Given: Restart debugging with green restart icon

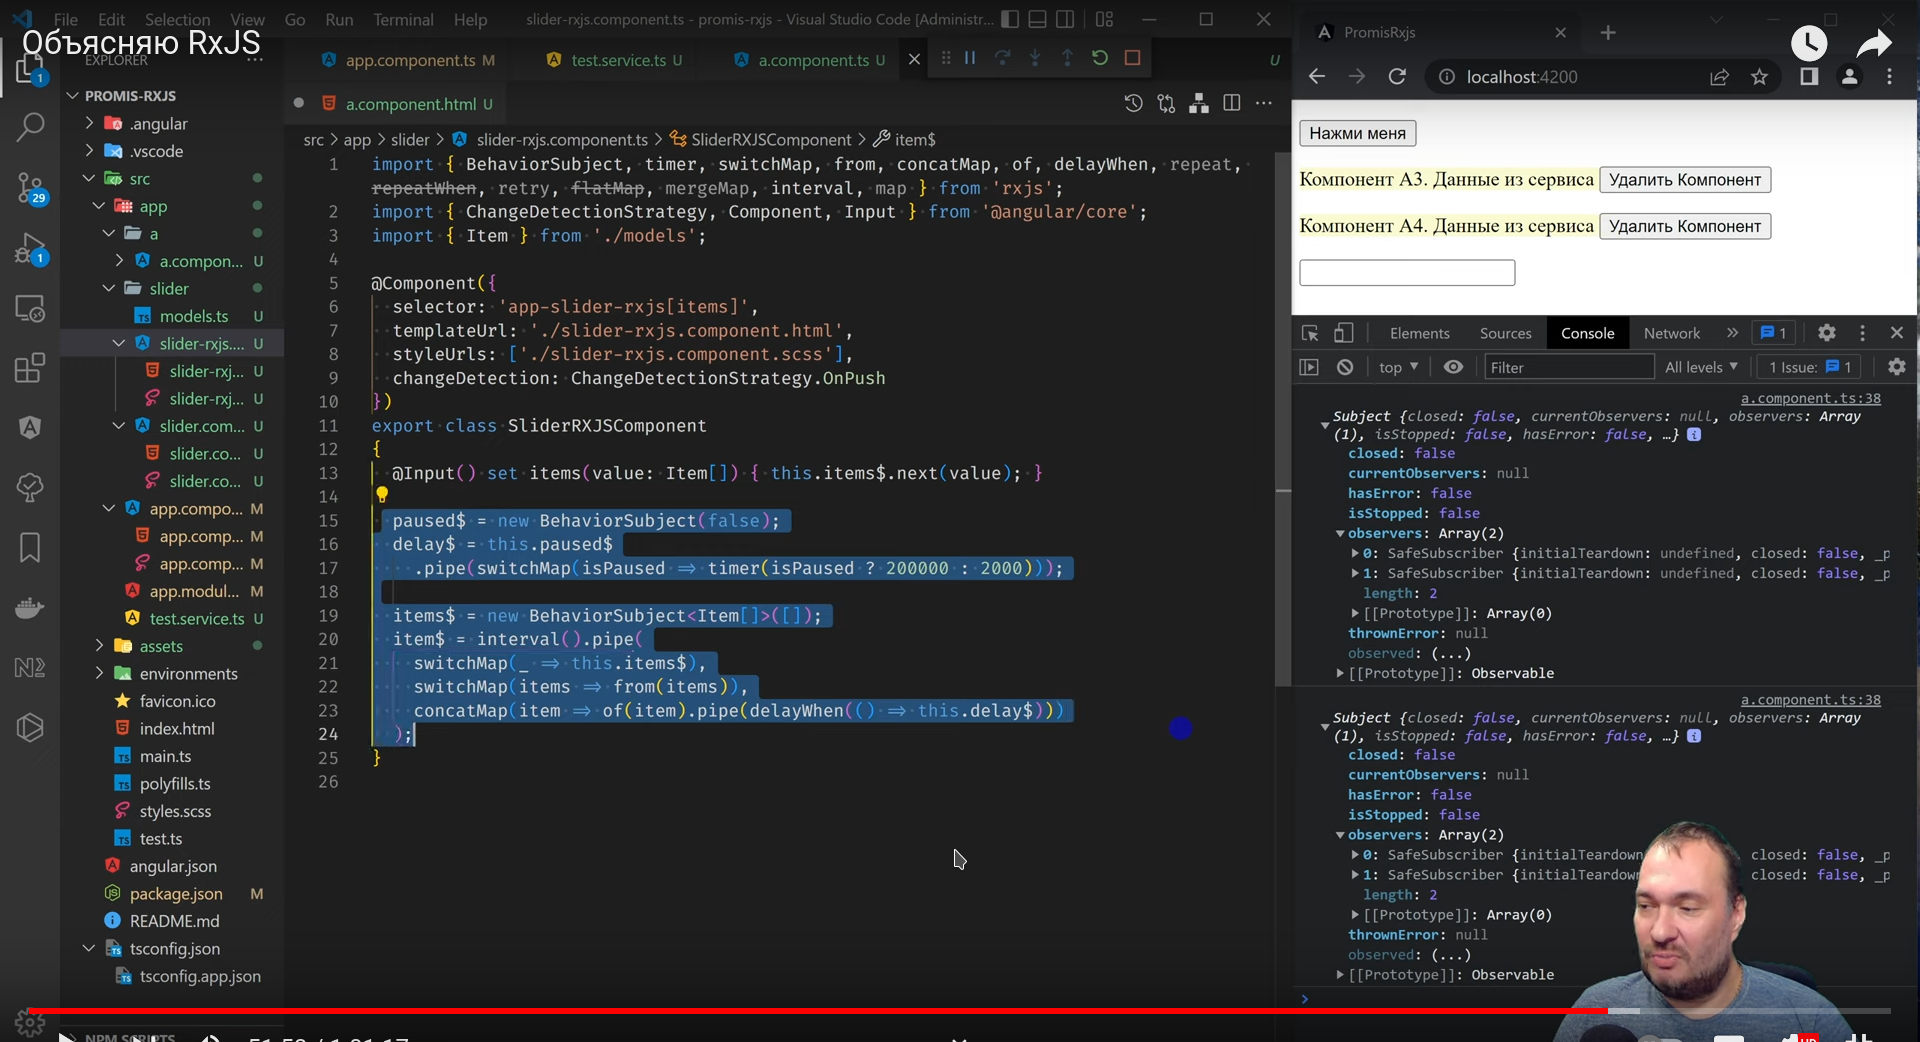Looking at the screenshot, I should 1100,58.
